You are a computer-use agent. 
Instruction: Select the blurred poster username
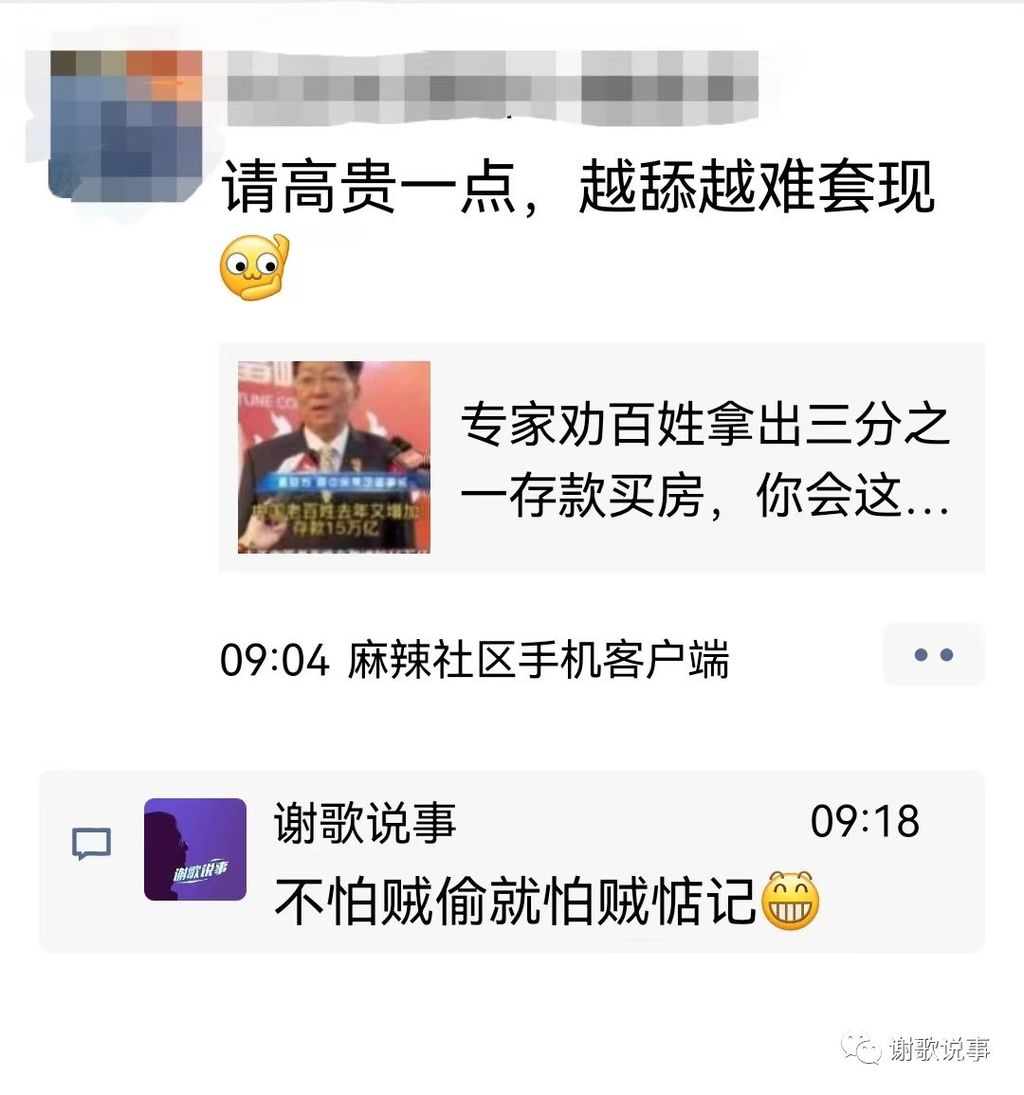click(x=492, y=88)
